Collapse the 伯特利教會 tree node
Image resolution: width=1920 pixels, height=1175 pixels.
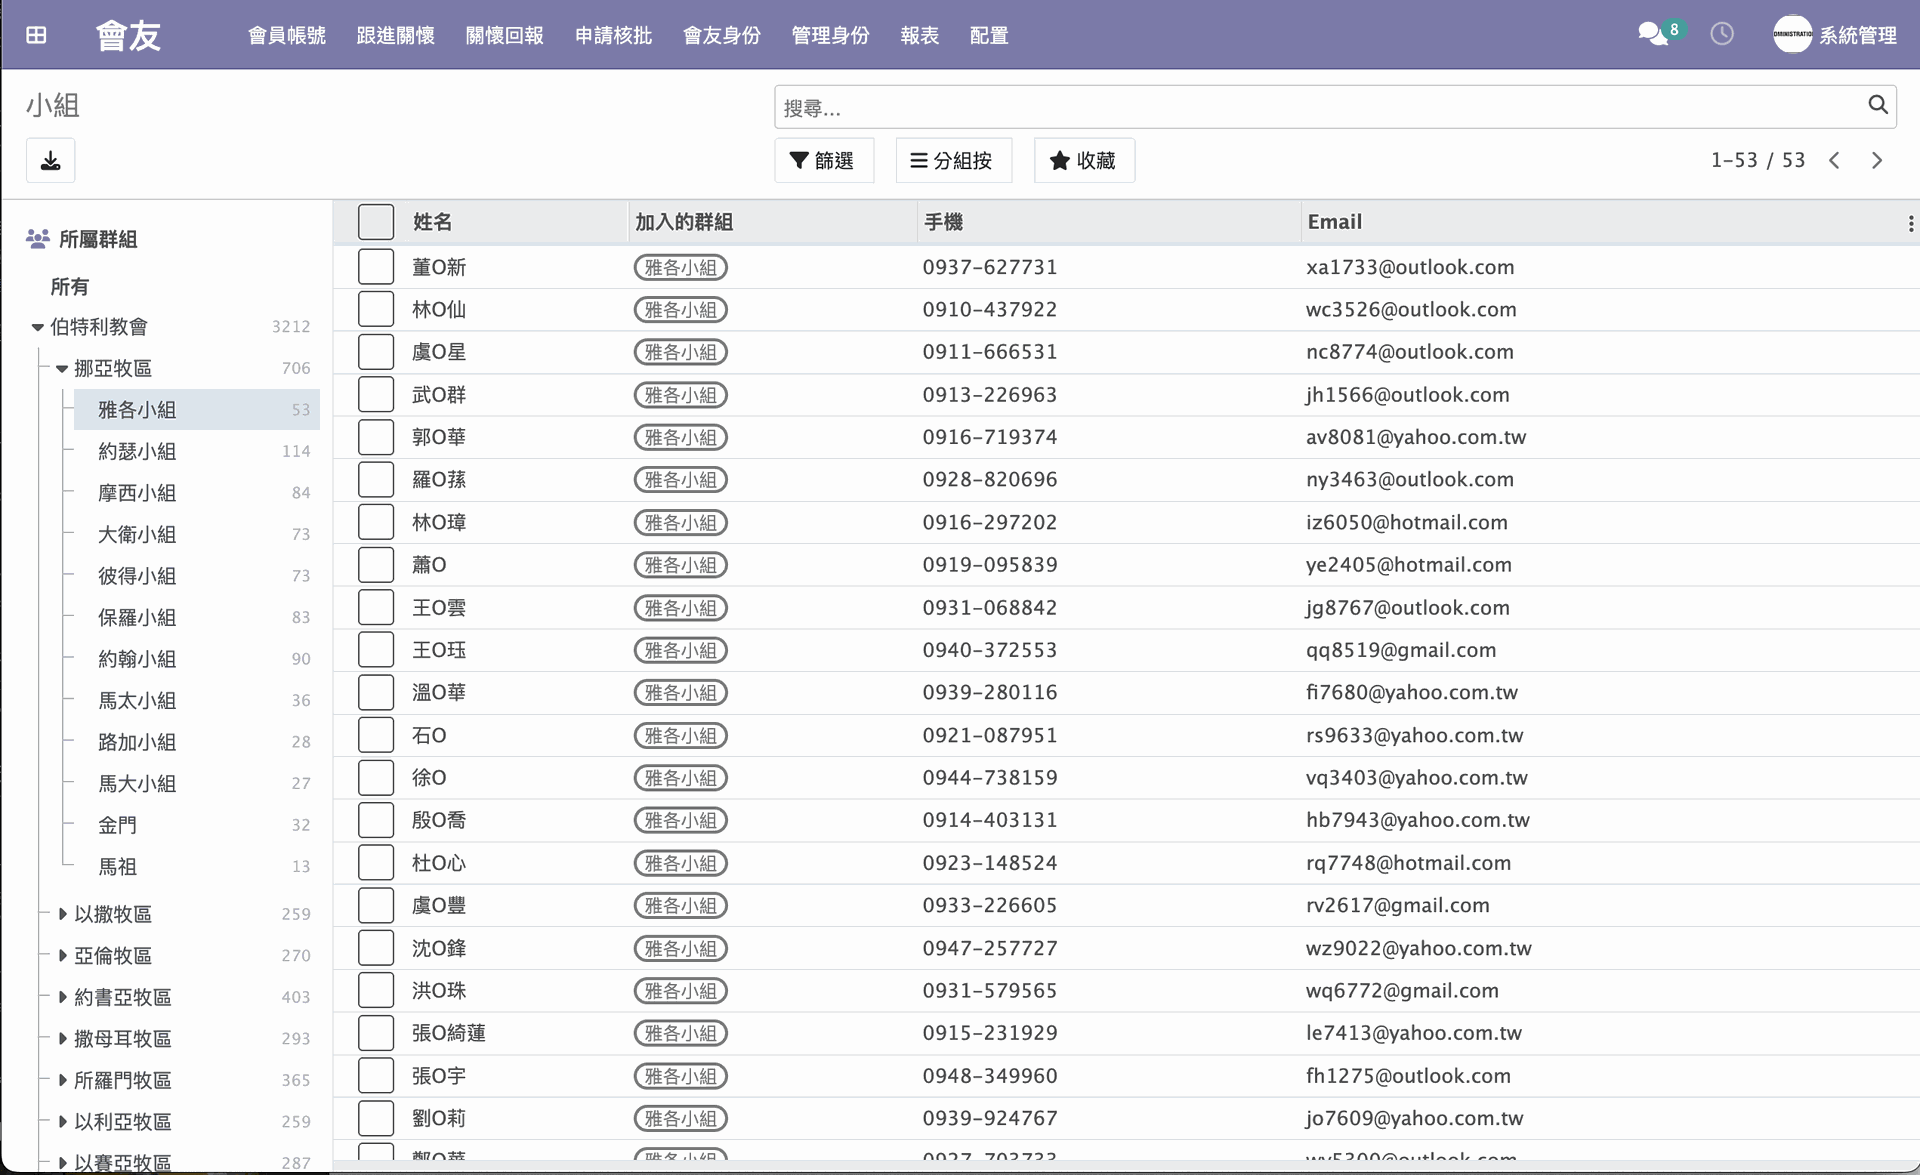pyautogui.click(x=38, y=327)
